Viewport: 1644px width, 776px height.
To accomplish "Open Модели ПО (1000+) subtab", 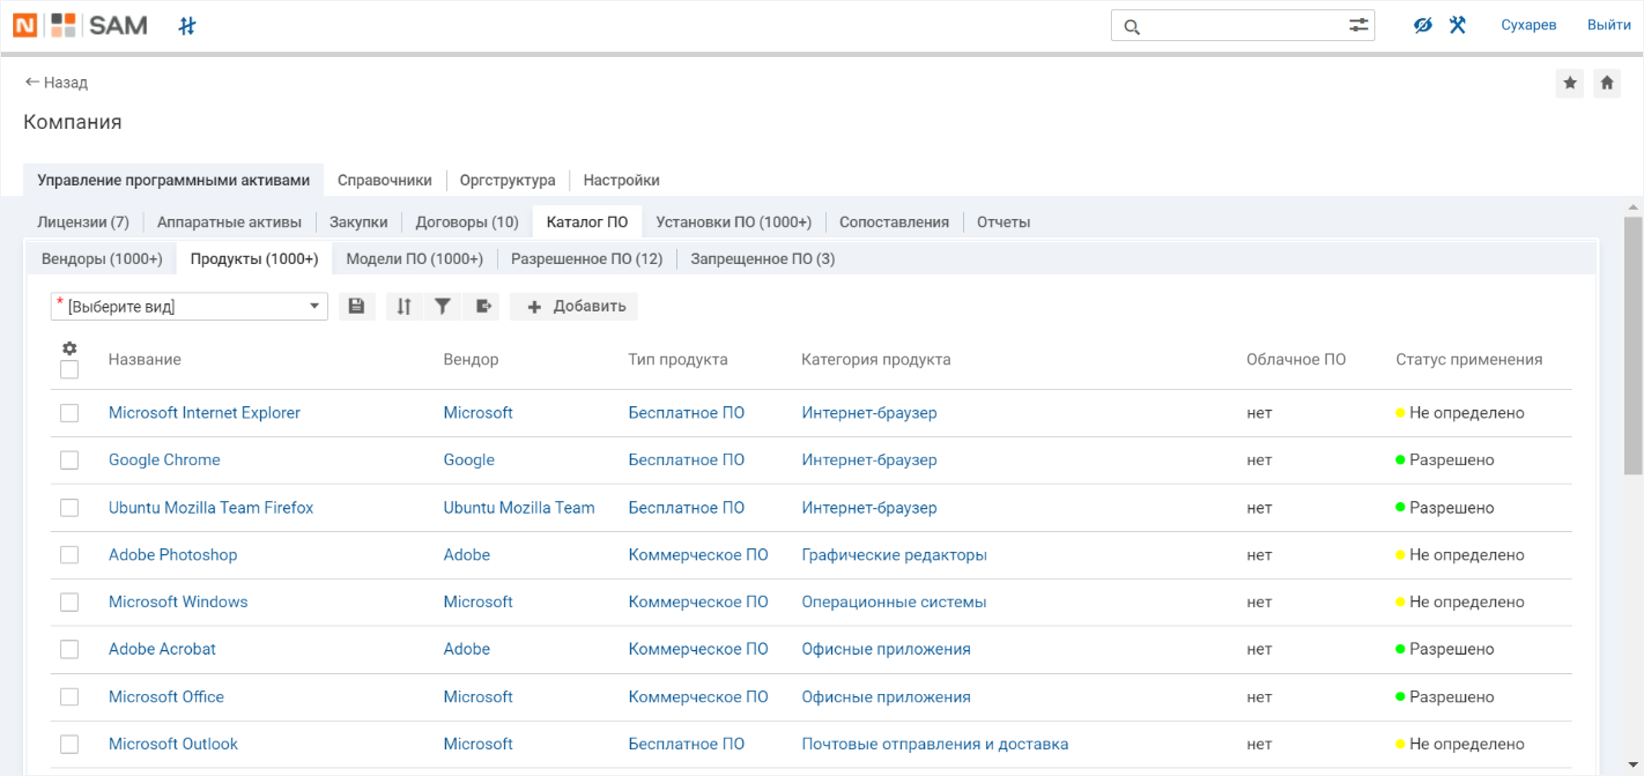I will point(414,259).
